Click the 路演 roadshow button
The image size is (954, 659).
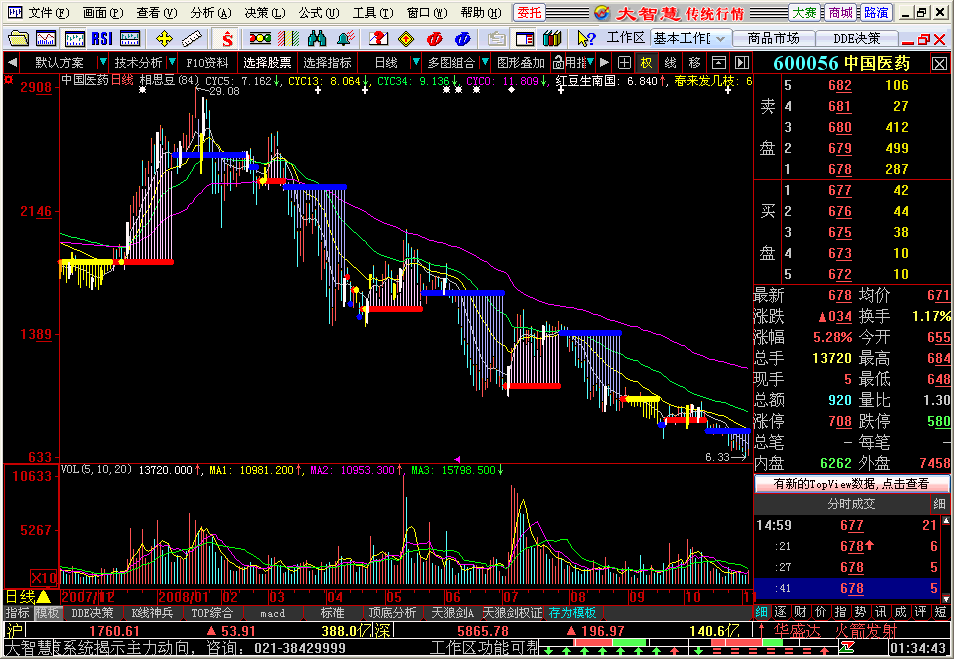(x=876, y=12)
